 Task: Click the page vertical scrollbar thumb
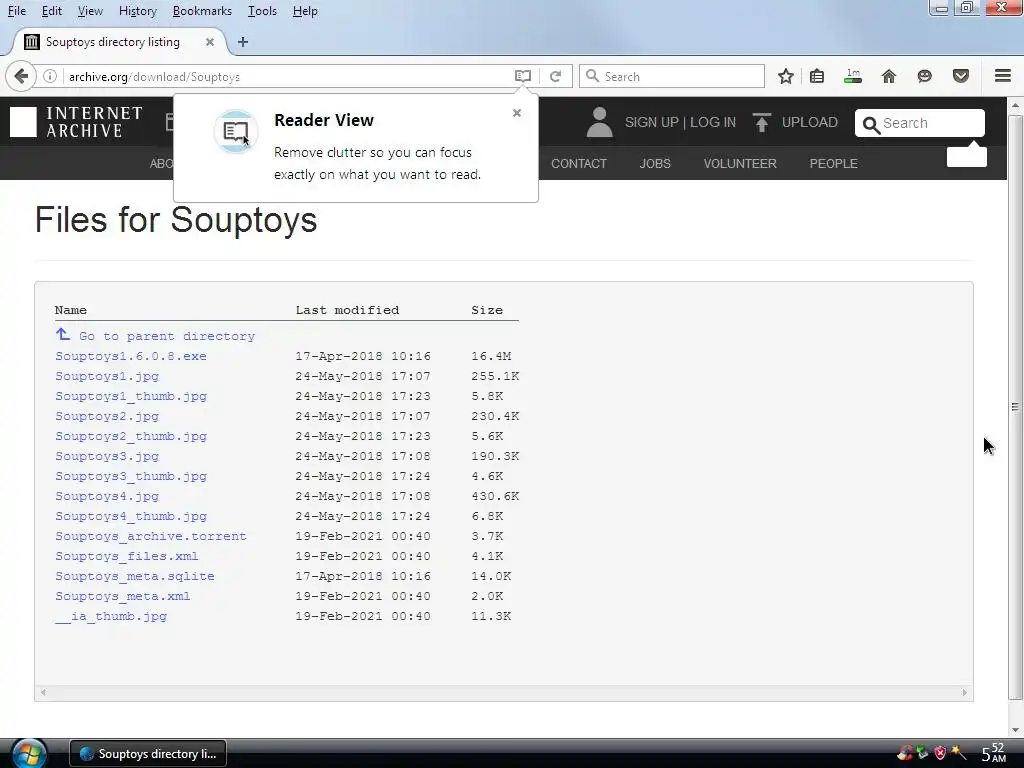pyautogui.click(x=1015, y=407)
